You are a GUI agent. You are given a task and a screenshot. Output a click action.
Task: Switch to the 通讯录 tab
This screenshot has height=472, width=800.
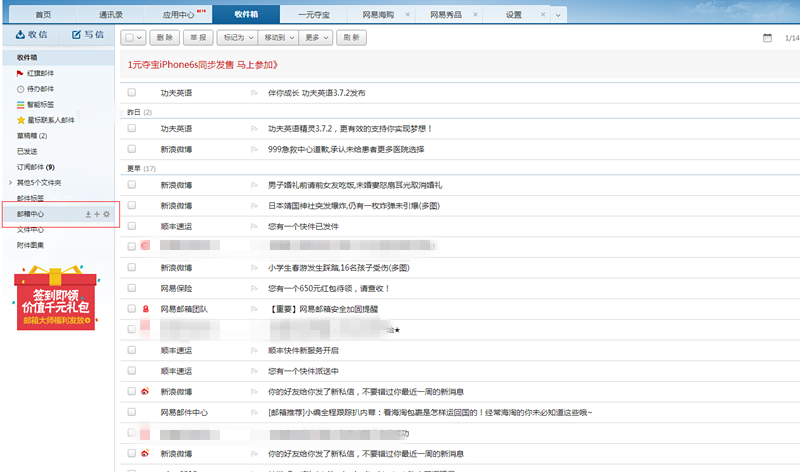111,15
